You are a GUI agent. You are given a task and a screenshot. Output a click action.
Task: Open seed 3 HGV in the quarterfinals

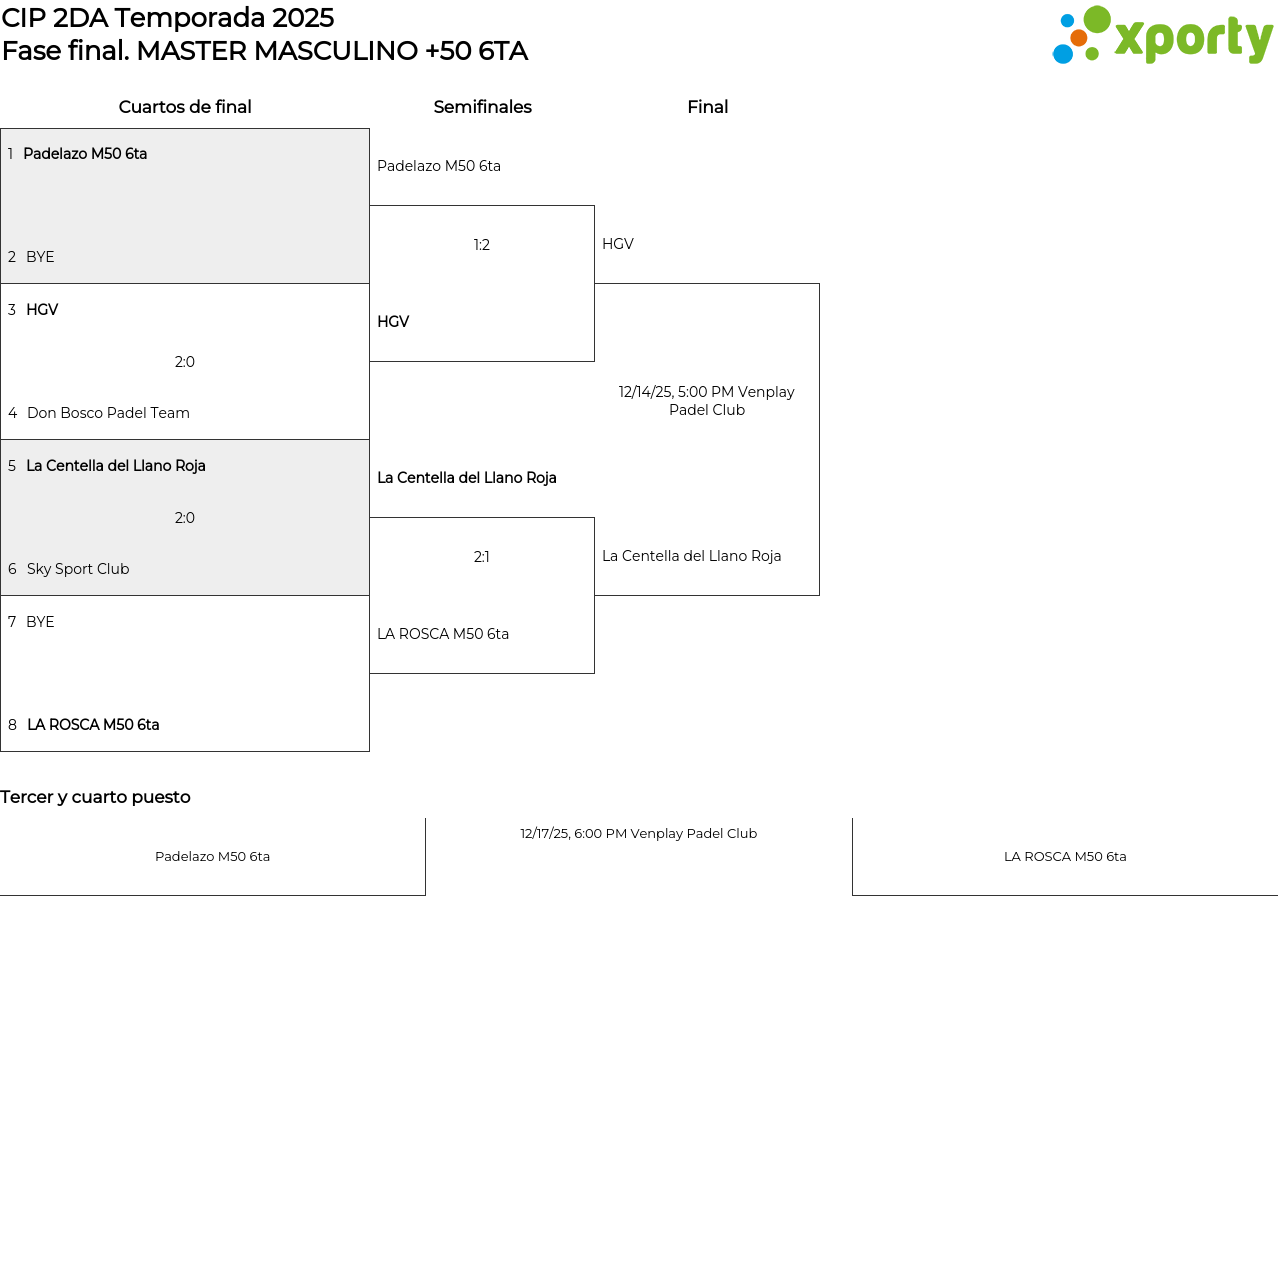pos(42,310)
